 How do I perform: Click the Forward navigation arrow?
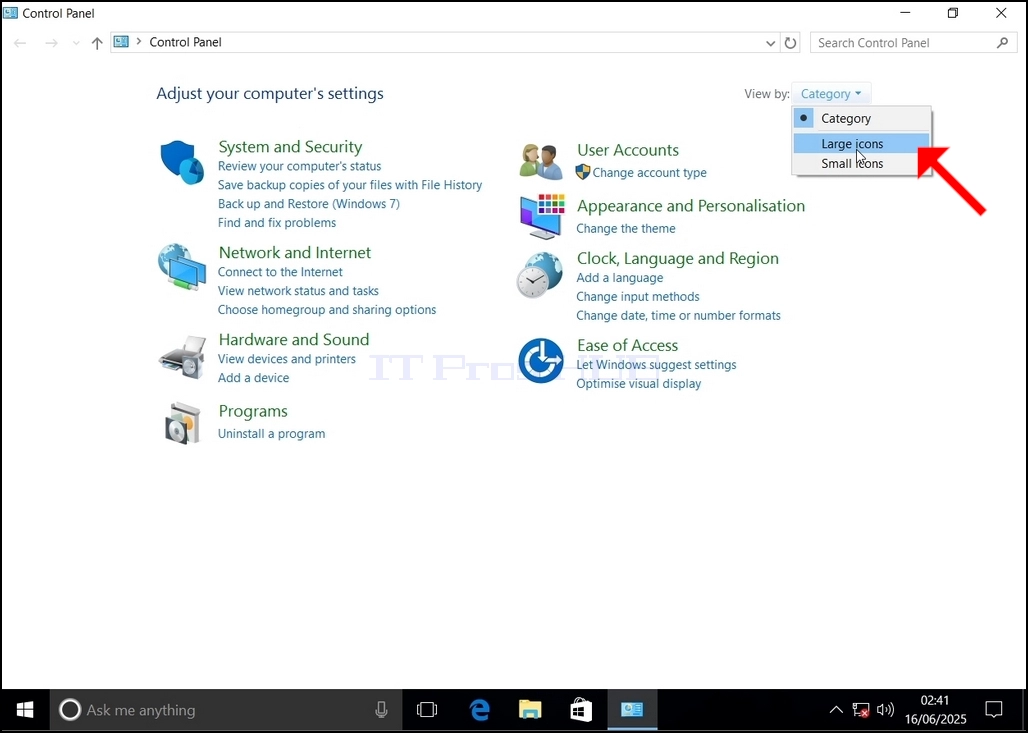click(51, 43)
